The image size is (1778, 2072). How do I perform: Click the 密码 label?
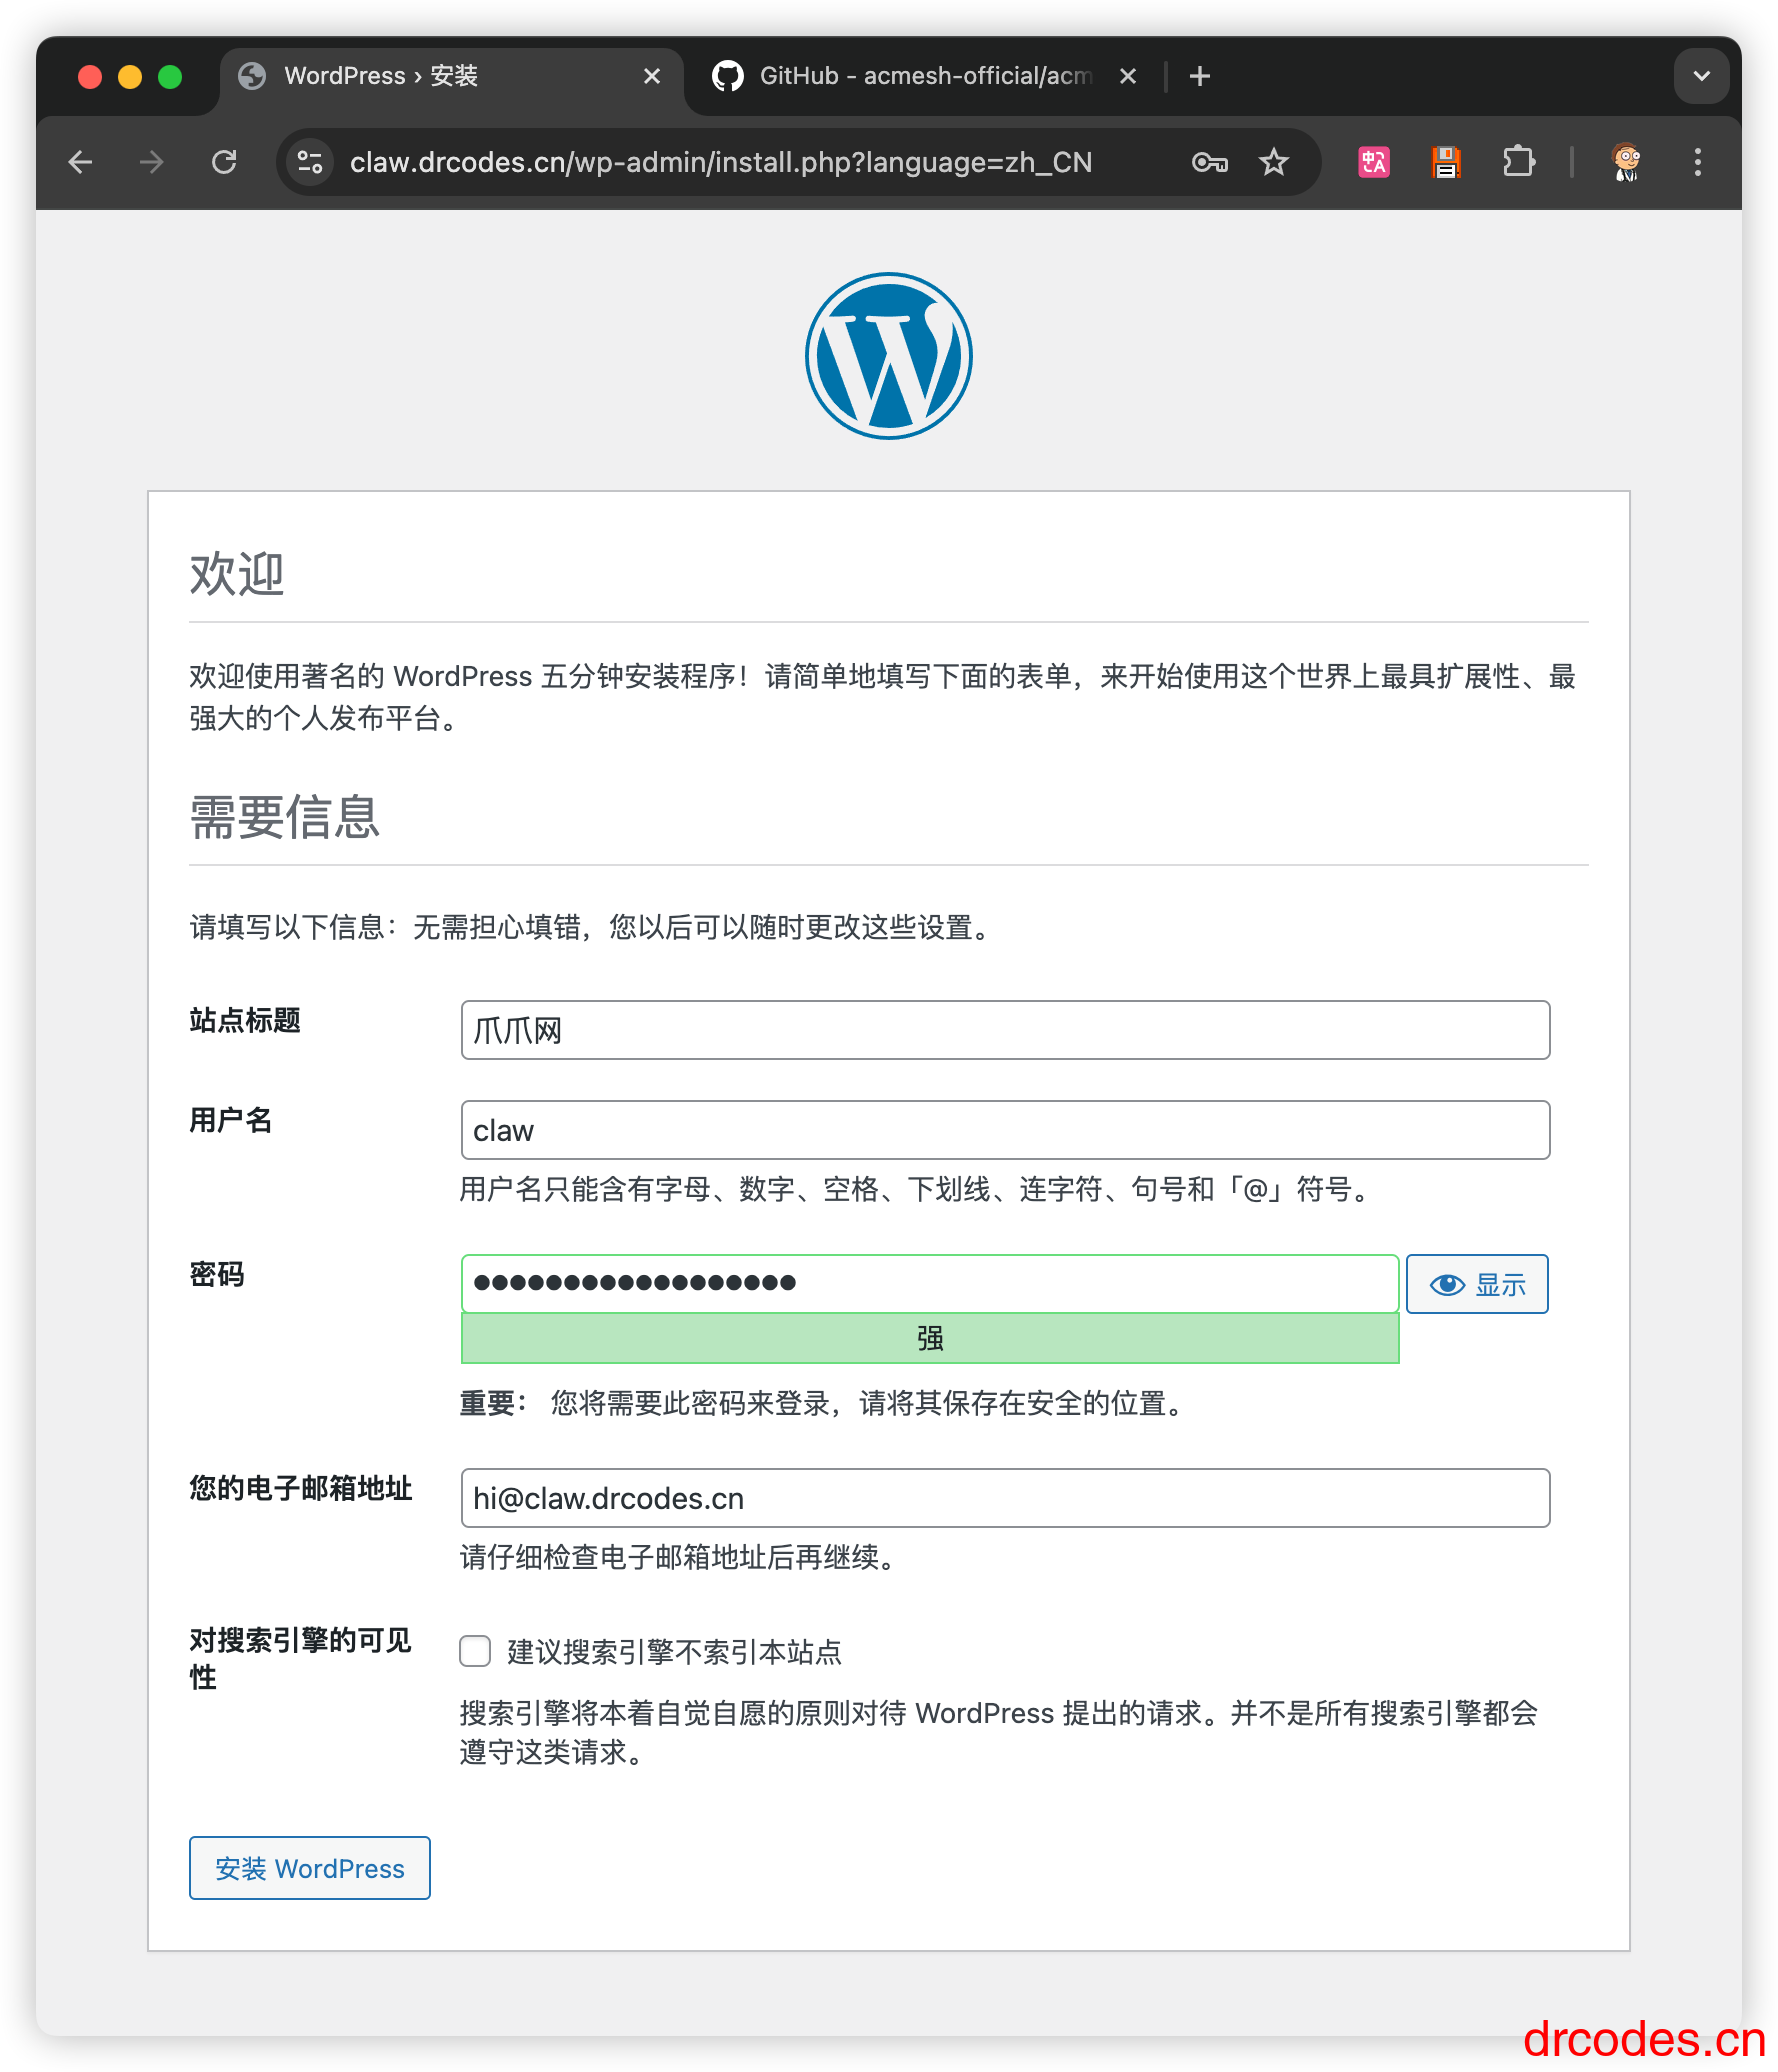(217, 1274)
